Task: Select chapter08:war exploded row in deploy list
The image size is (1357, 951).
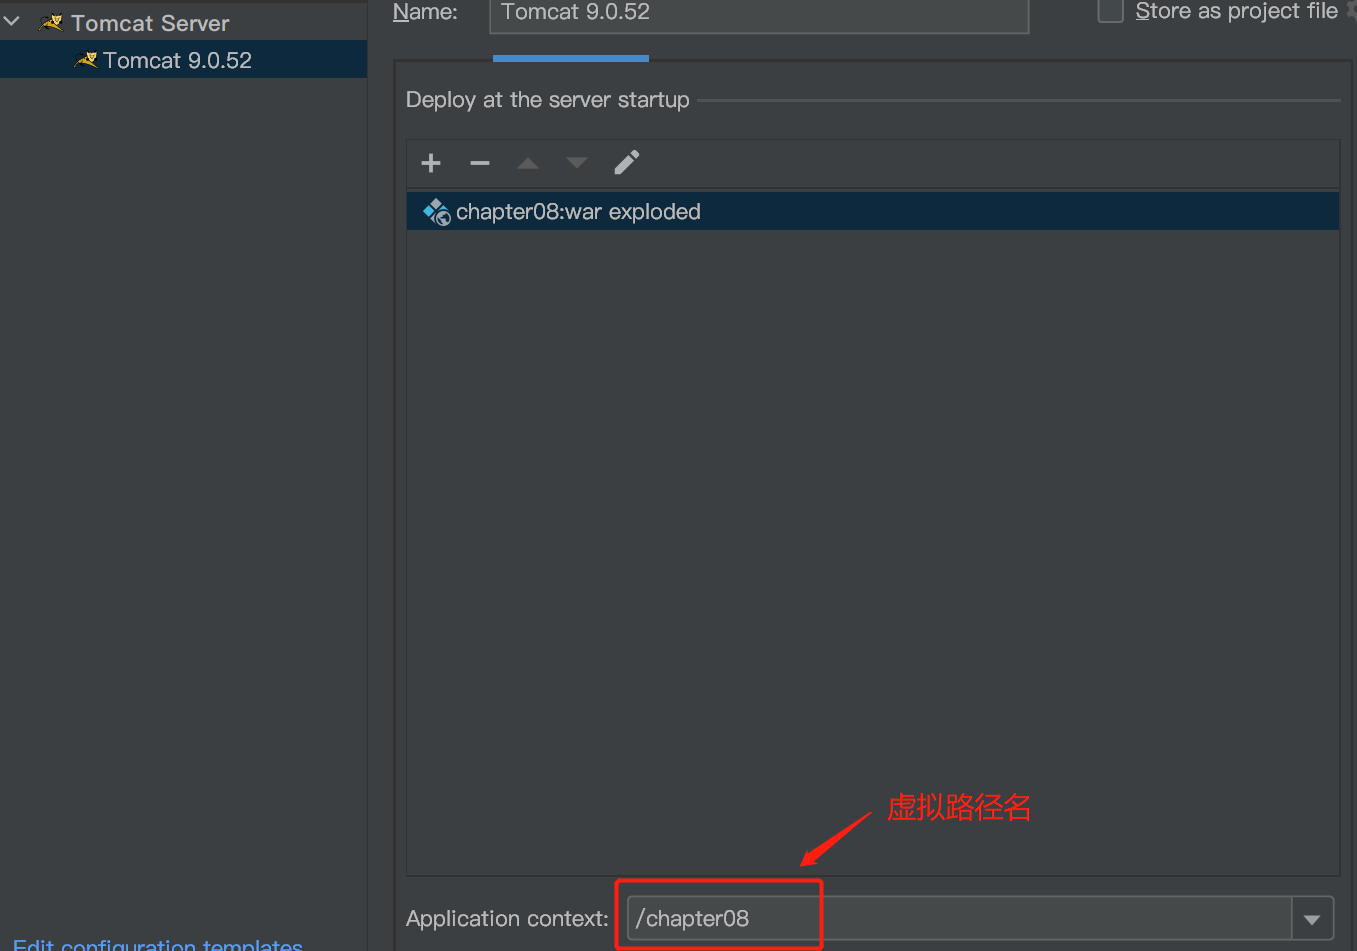Action: click(873, 212)
